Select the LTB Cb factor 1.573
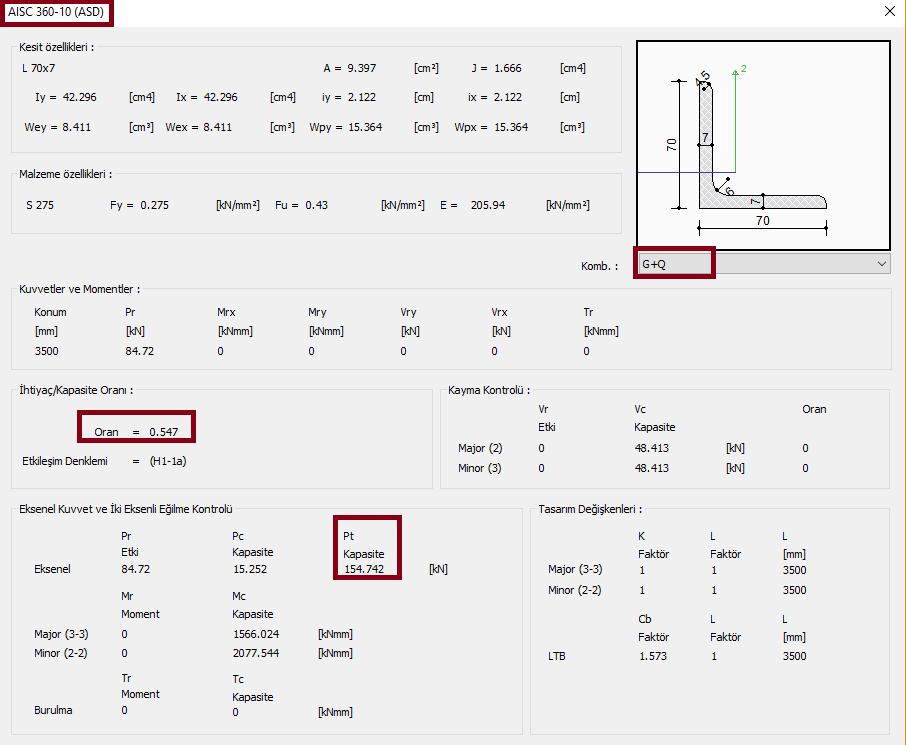The width and height of the screenshot is (906, 745). pos(652,656)
